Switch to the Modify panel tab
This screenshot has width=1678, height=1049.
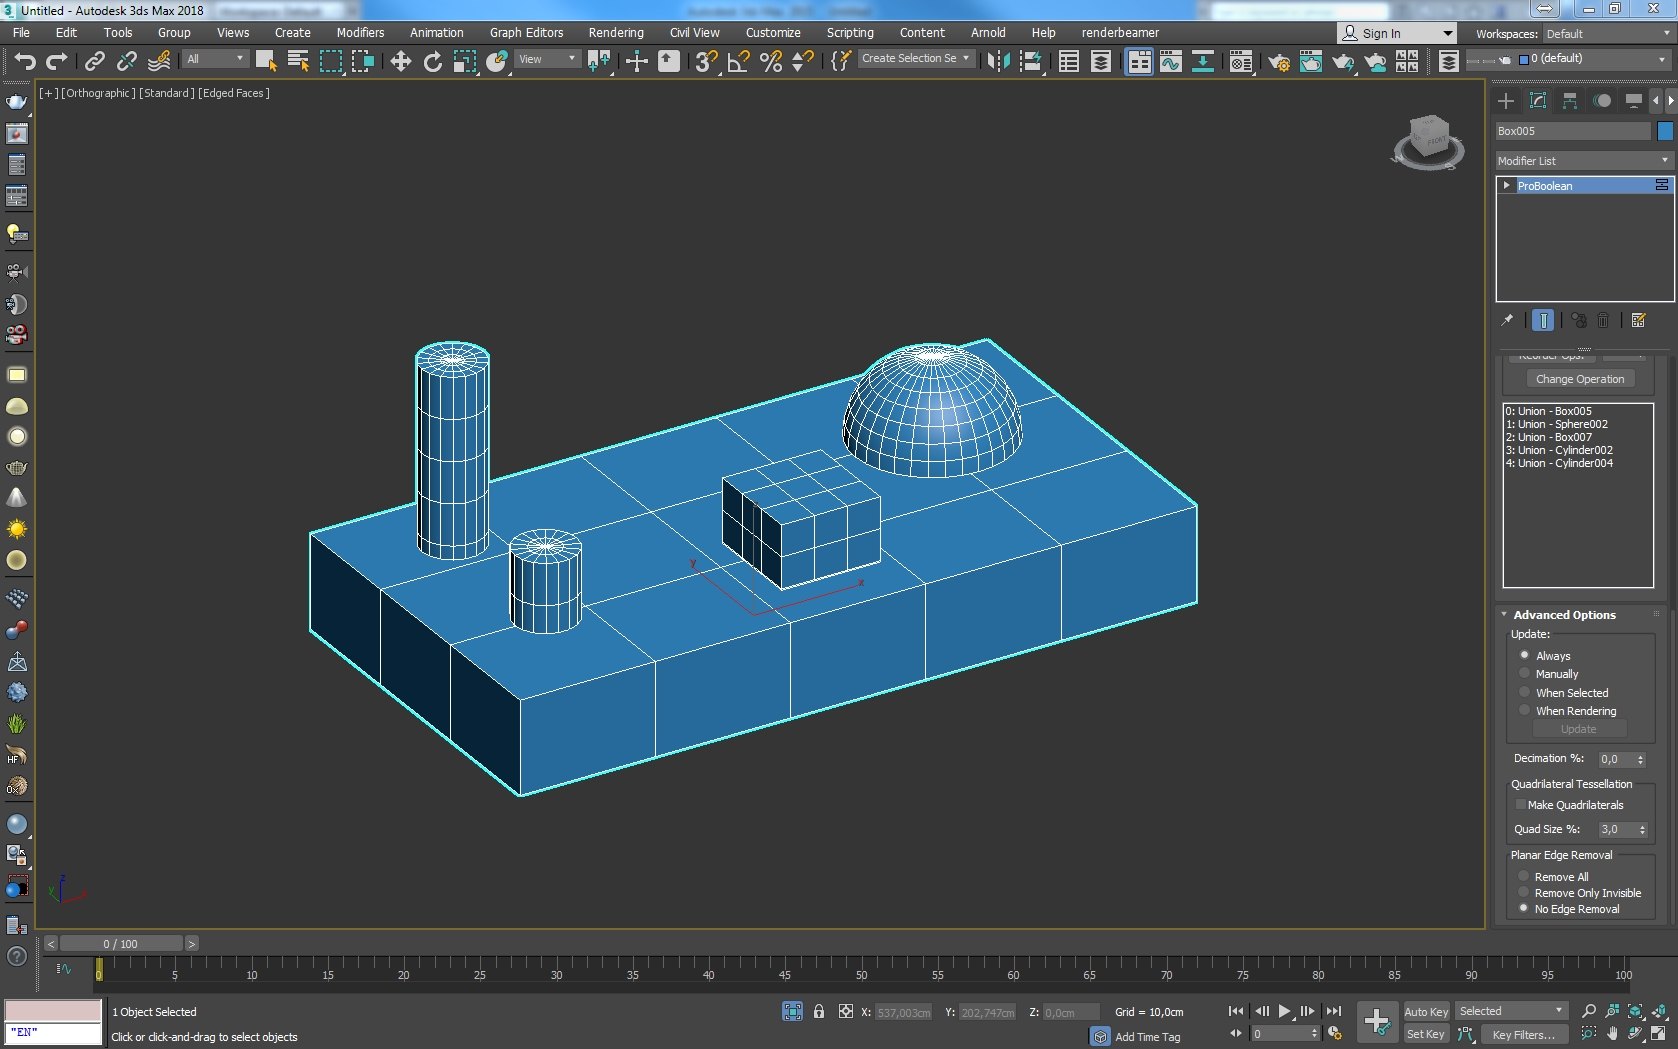pos(1538,101)
